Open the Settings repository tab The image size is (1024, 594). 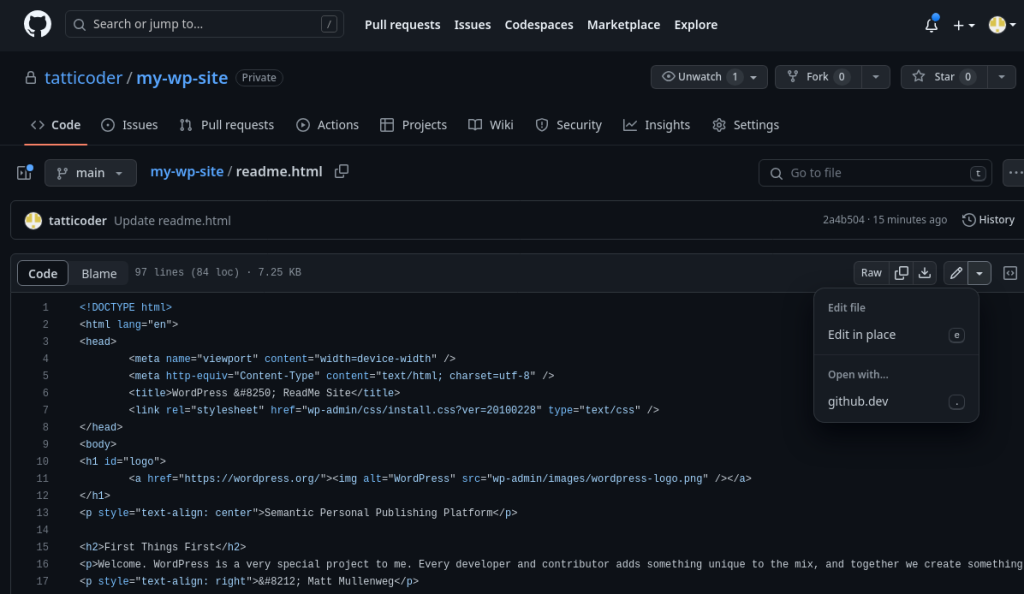[x=745, y=125]
